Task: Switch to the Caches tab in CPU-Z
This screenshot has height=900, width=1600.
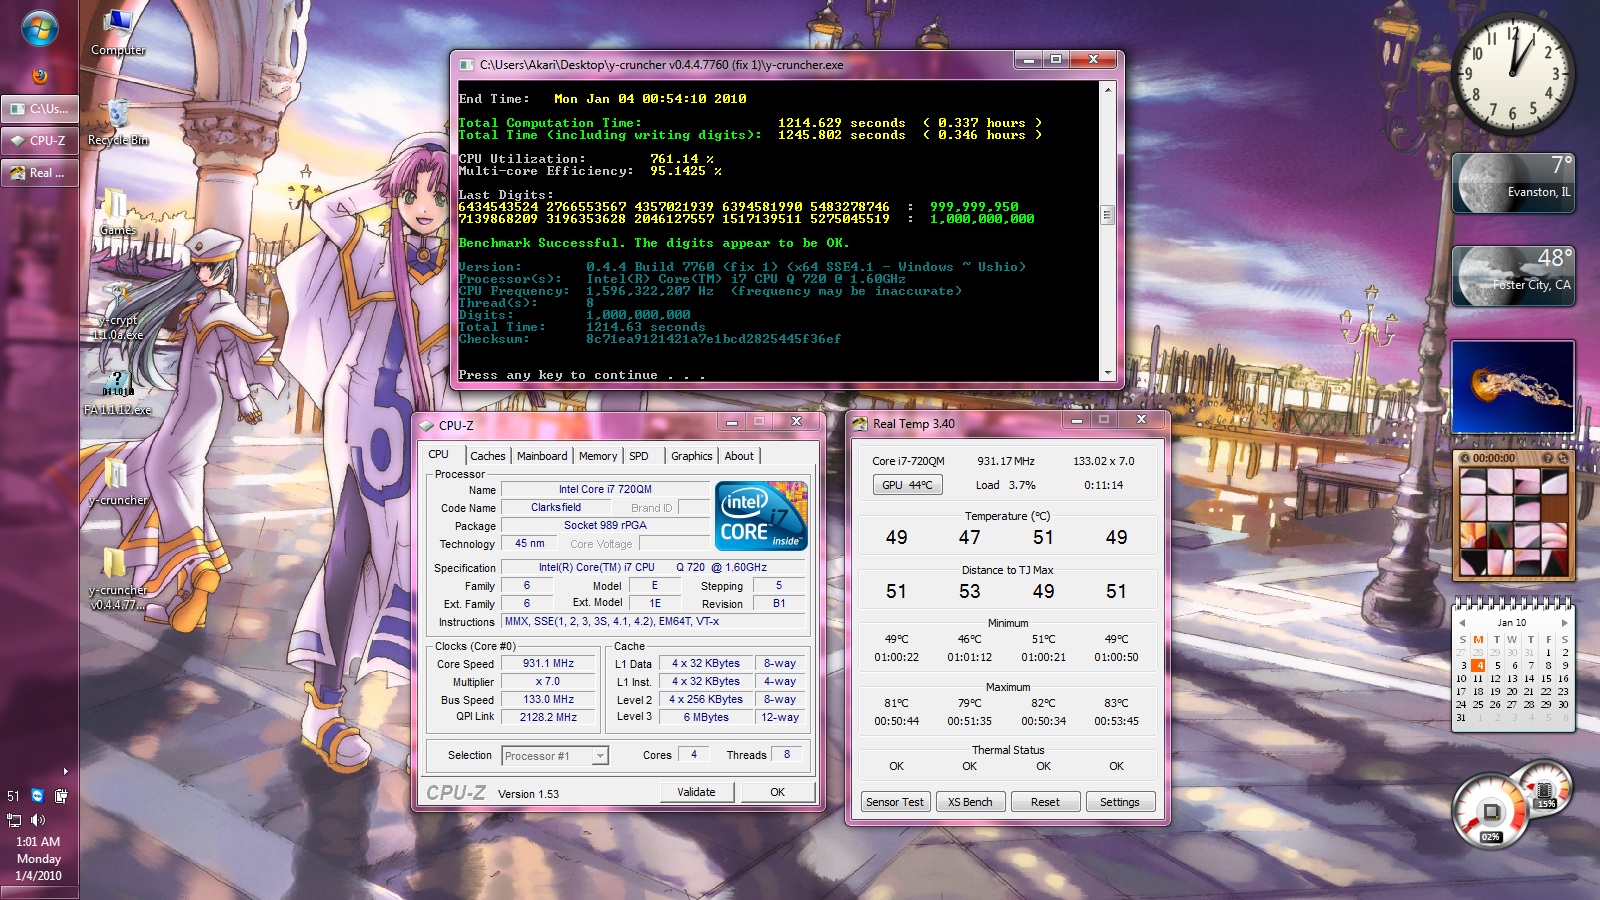Action: [487, 456]
